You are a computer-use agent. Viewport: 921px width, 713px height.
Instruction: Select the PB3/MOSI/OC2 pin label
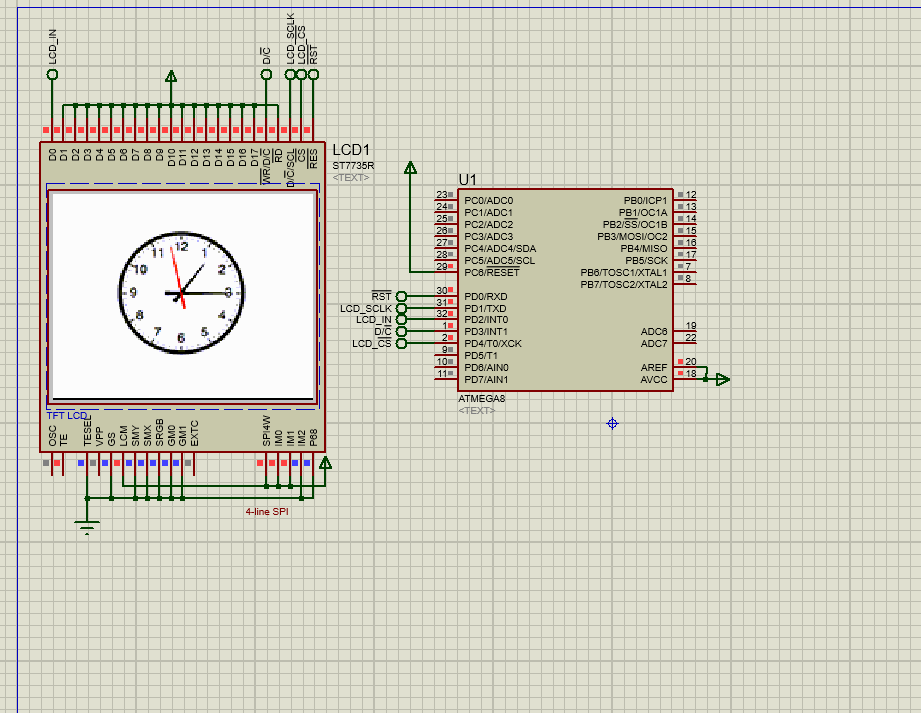pos(632,237)
